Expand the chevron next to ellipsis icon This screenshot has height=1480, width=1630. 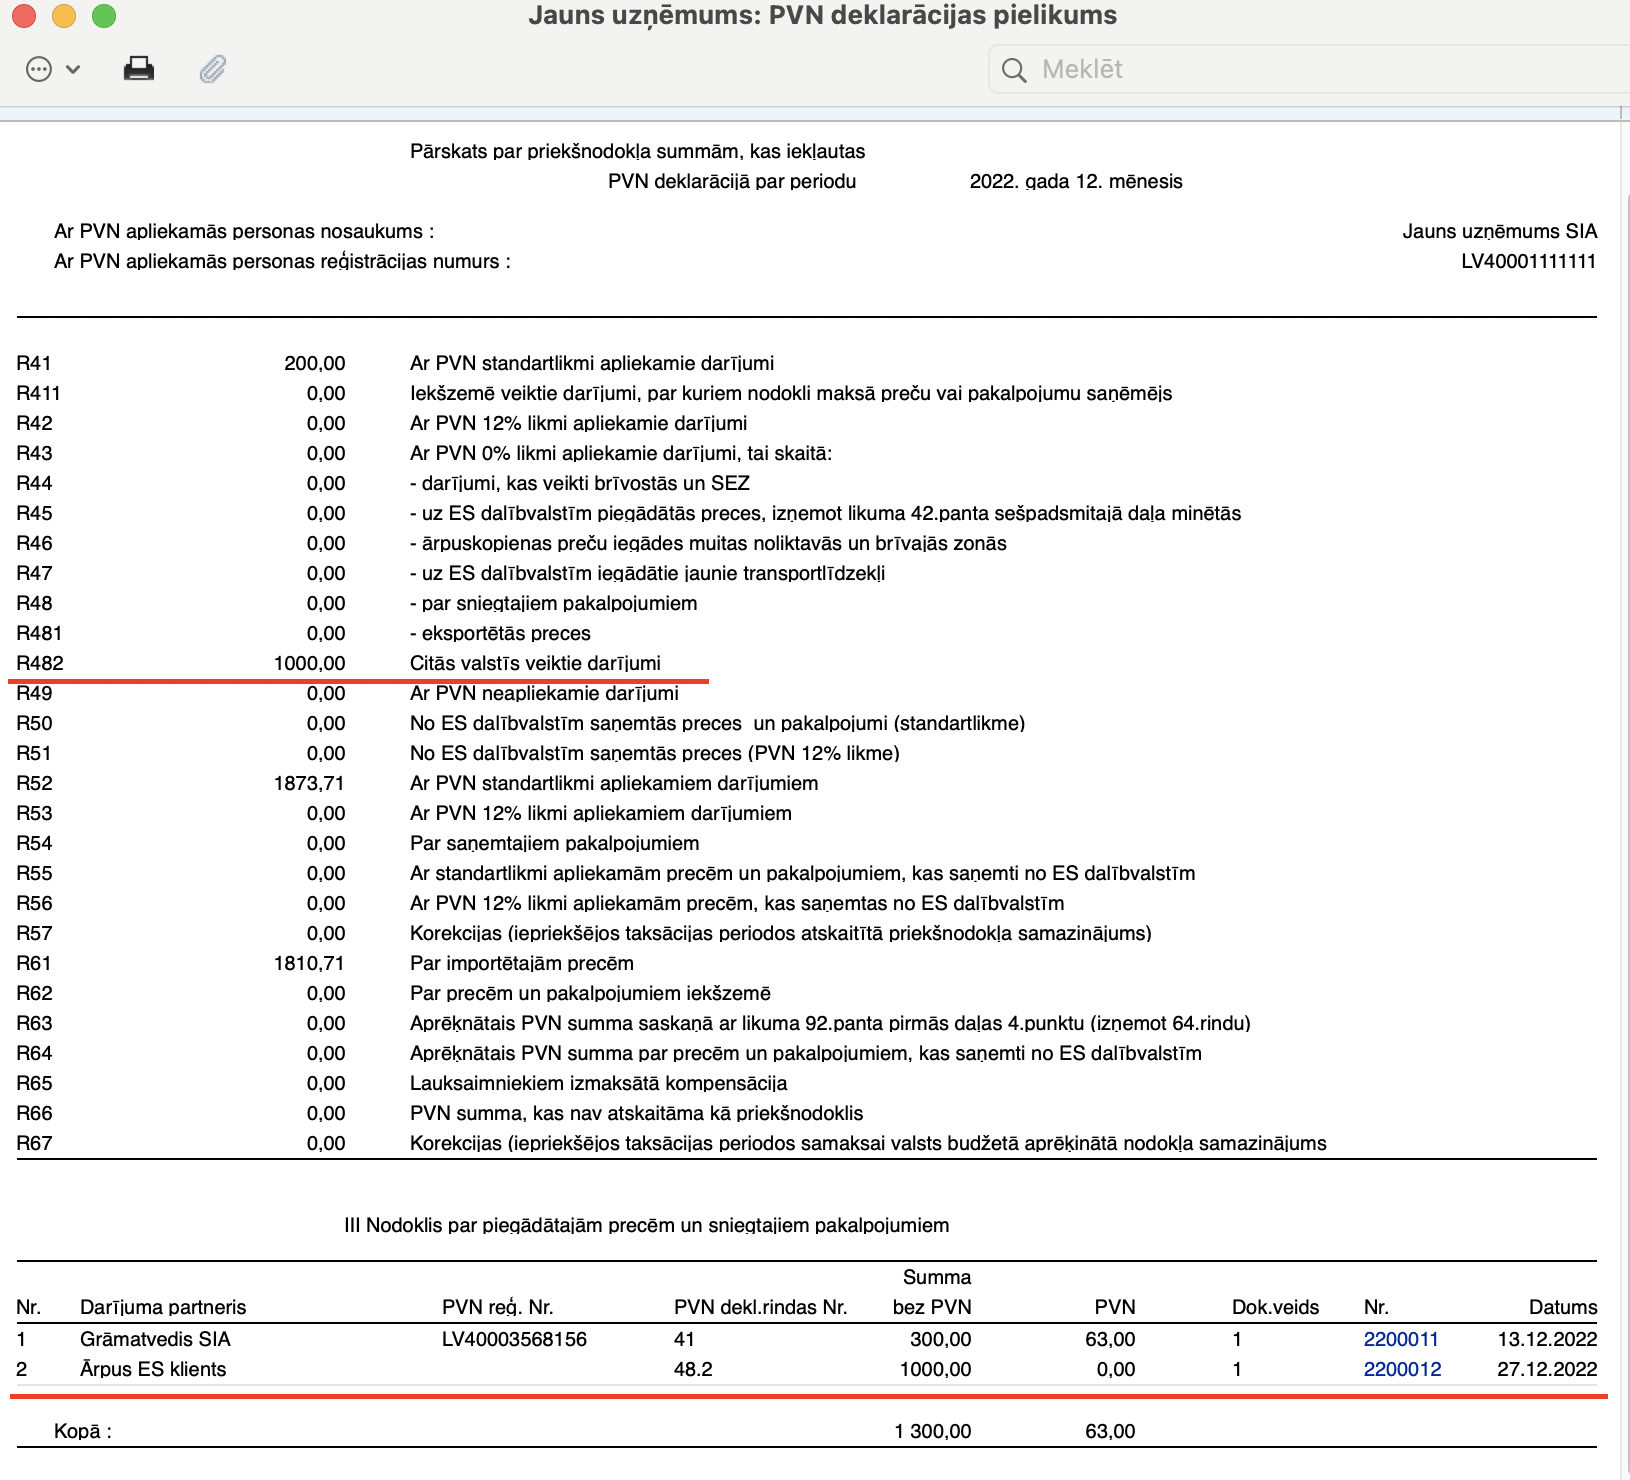coord(73,69)
